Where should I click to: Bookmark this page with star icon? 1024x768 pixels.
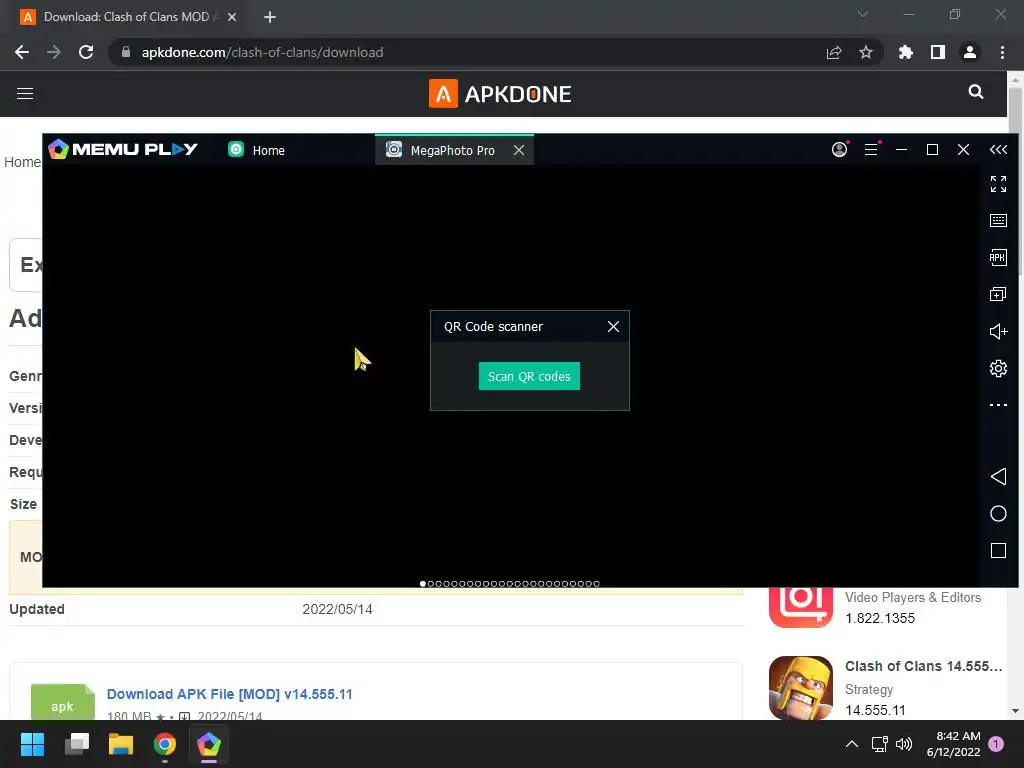click(x=866, y=52)
